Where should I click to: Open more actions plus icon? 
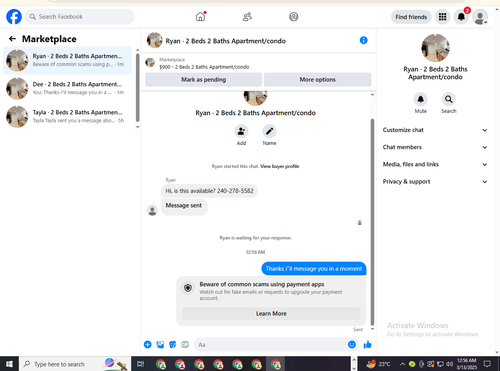(x=148, y=344)
